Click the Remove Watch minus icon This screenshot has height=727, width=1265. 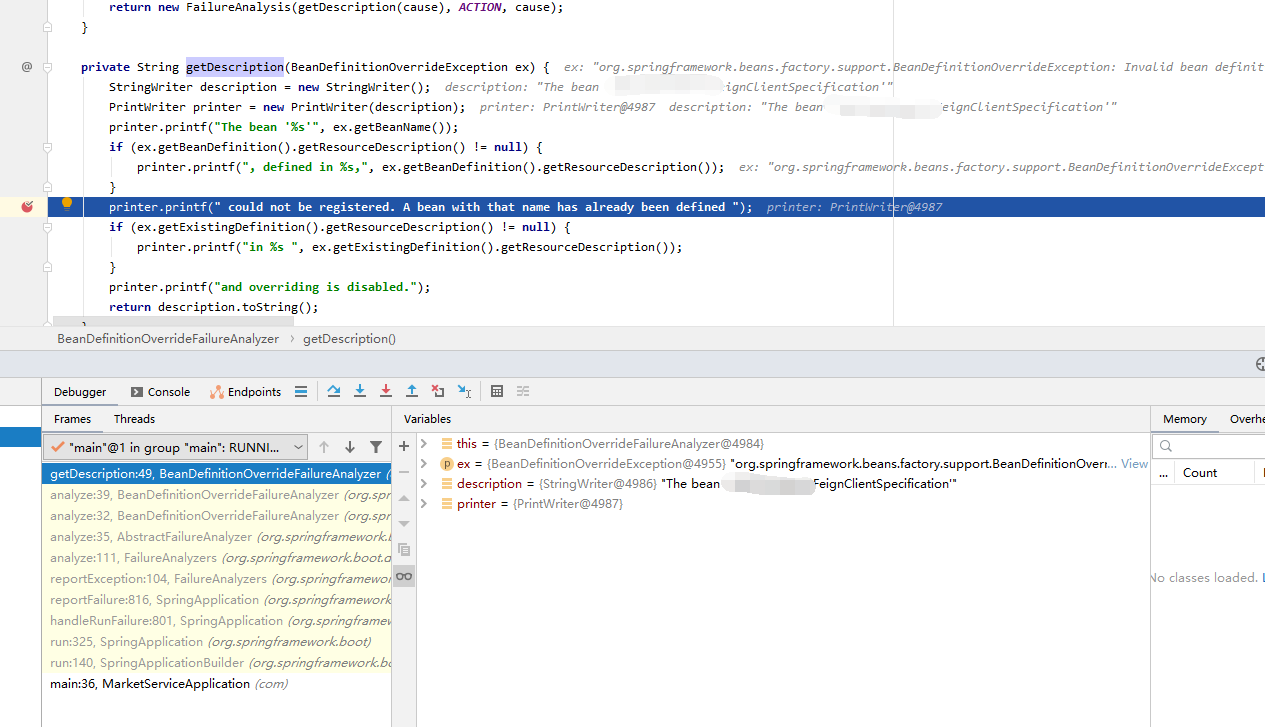coord(404,472)
